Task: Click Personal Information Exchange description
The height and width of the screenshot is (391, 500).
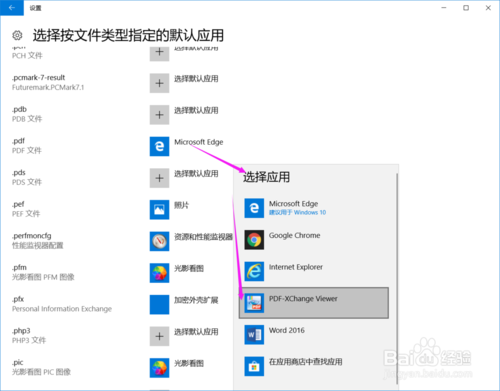Action: [x=62, y=309]
